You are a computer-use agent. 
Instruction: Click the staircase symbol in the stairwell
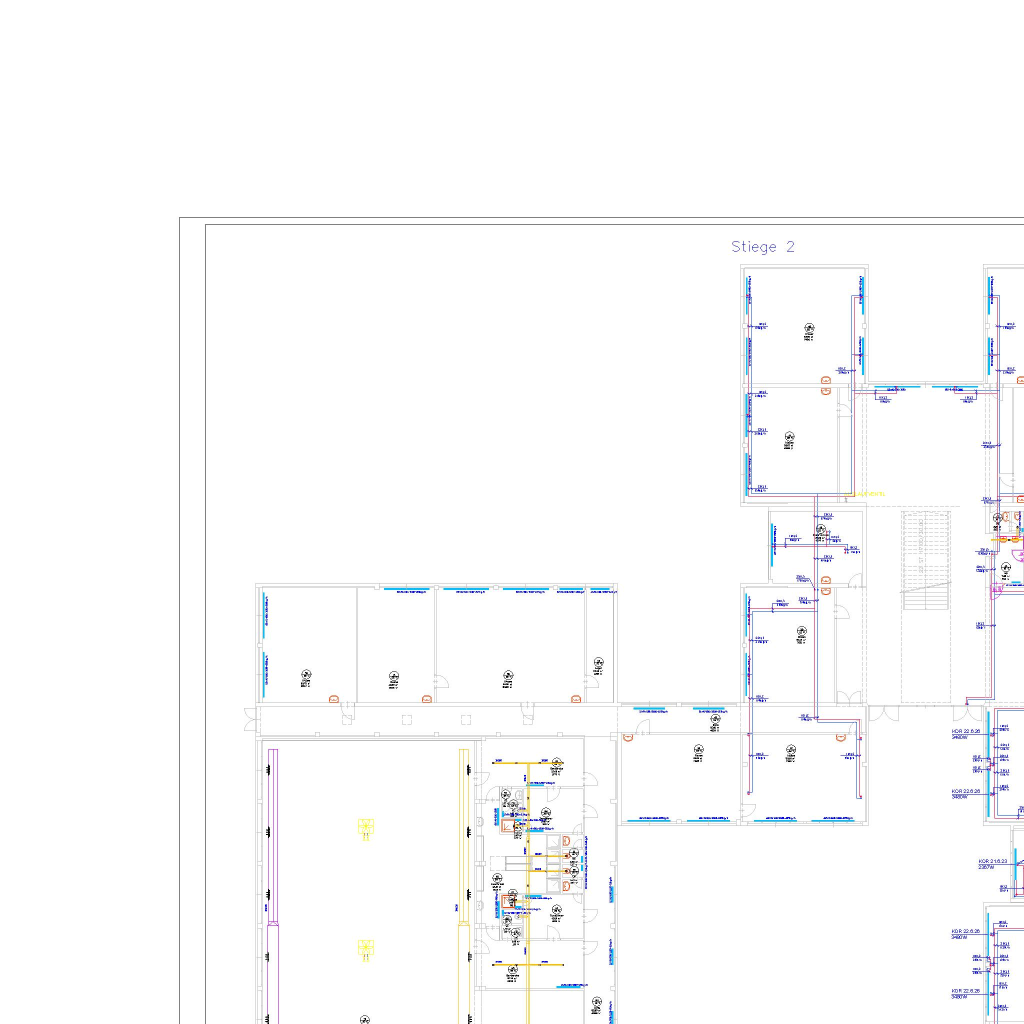925,560
